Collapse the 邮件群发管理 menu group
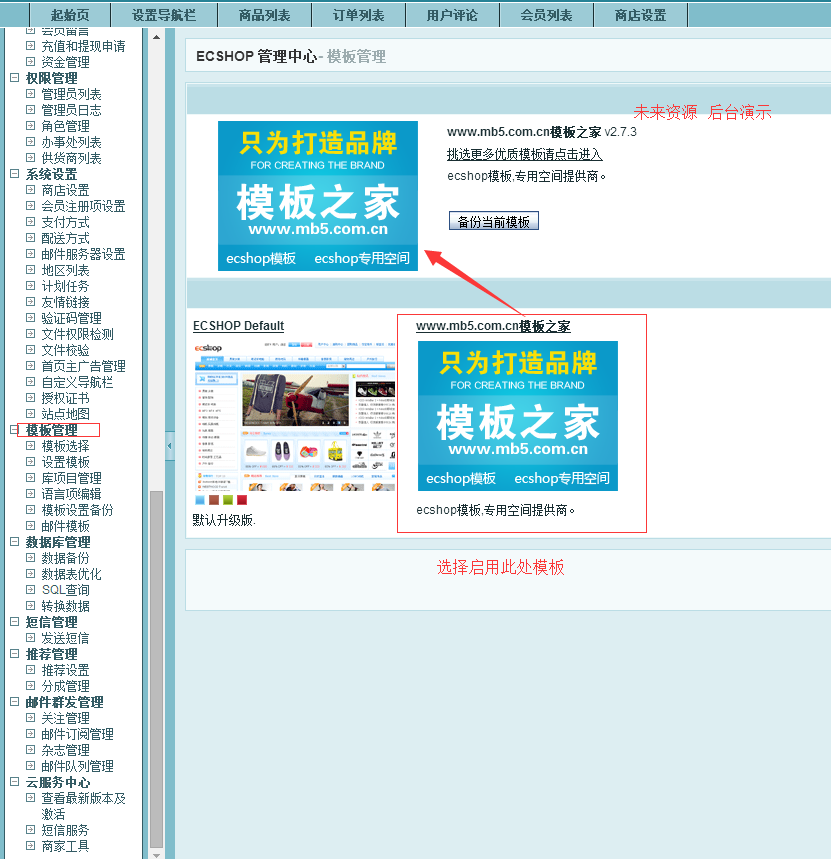 coord(15,702)
